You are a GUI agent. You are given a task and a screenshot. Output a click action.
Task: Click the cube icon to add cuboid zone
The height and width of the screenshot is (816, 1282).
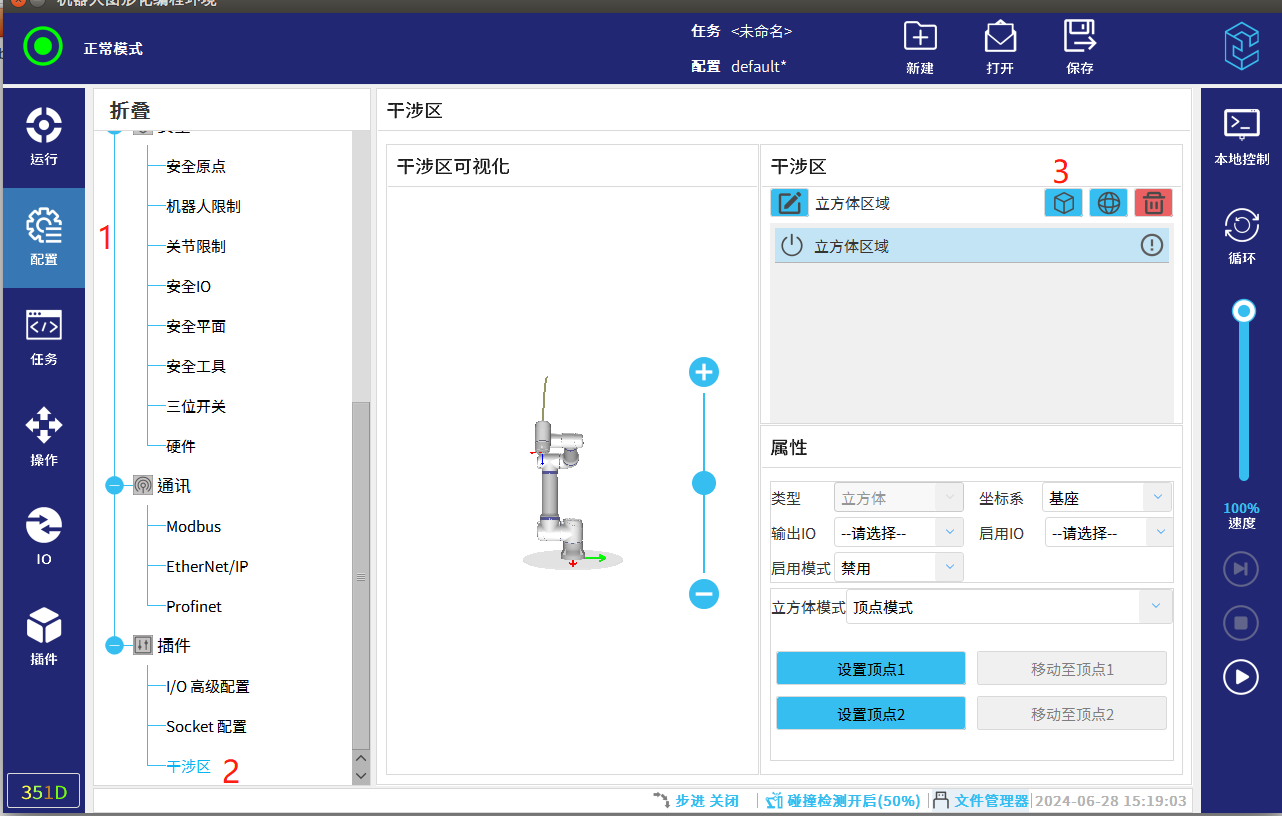click(x=1063, y=203)
